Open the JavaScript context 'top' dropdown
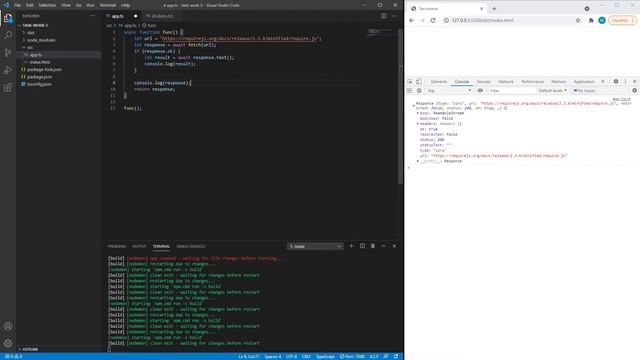 (449, 91)
